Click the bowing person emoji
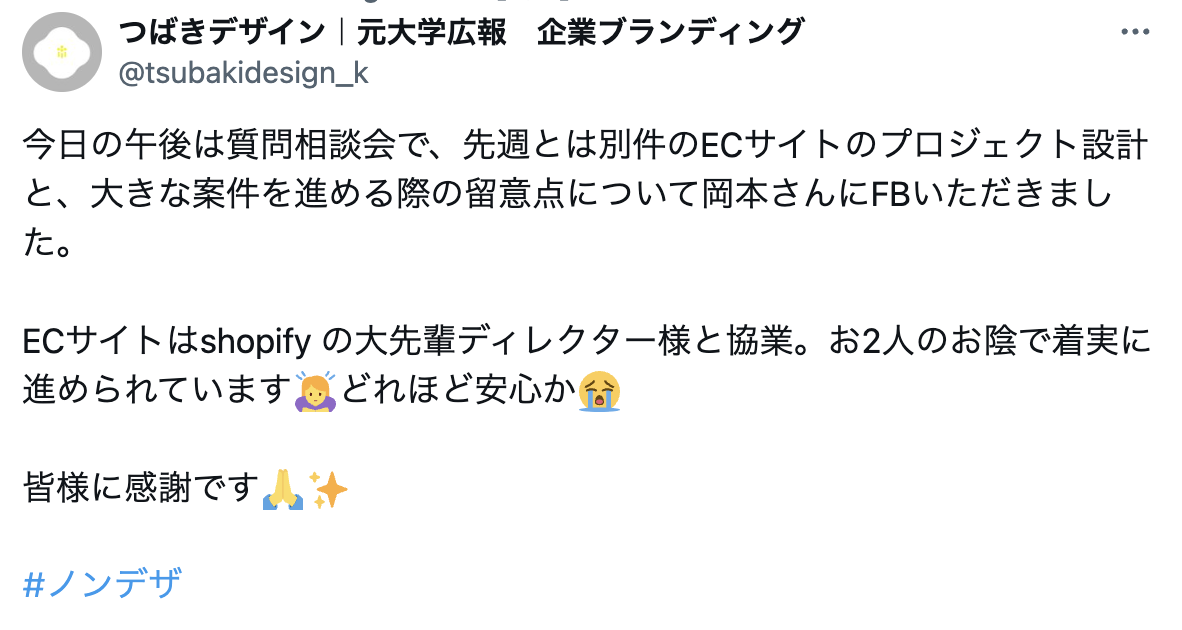Viewport: 1182px width, 630px height. 315,390
